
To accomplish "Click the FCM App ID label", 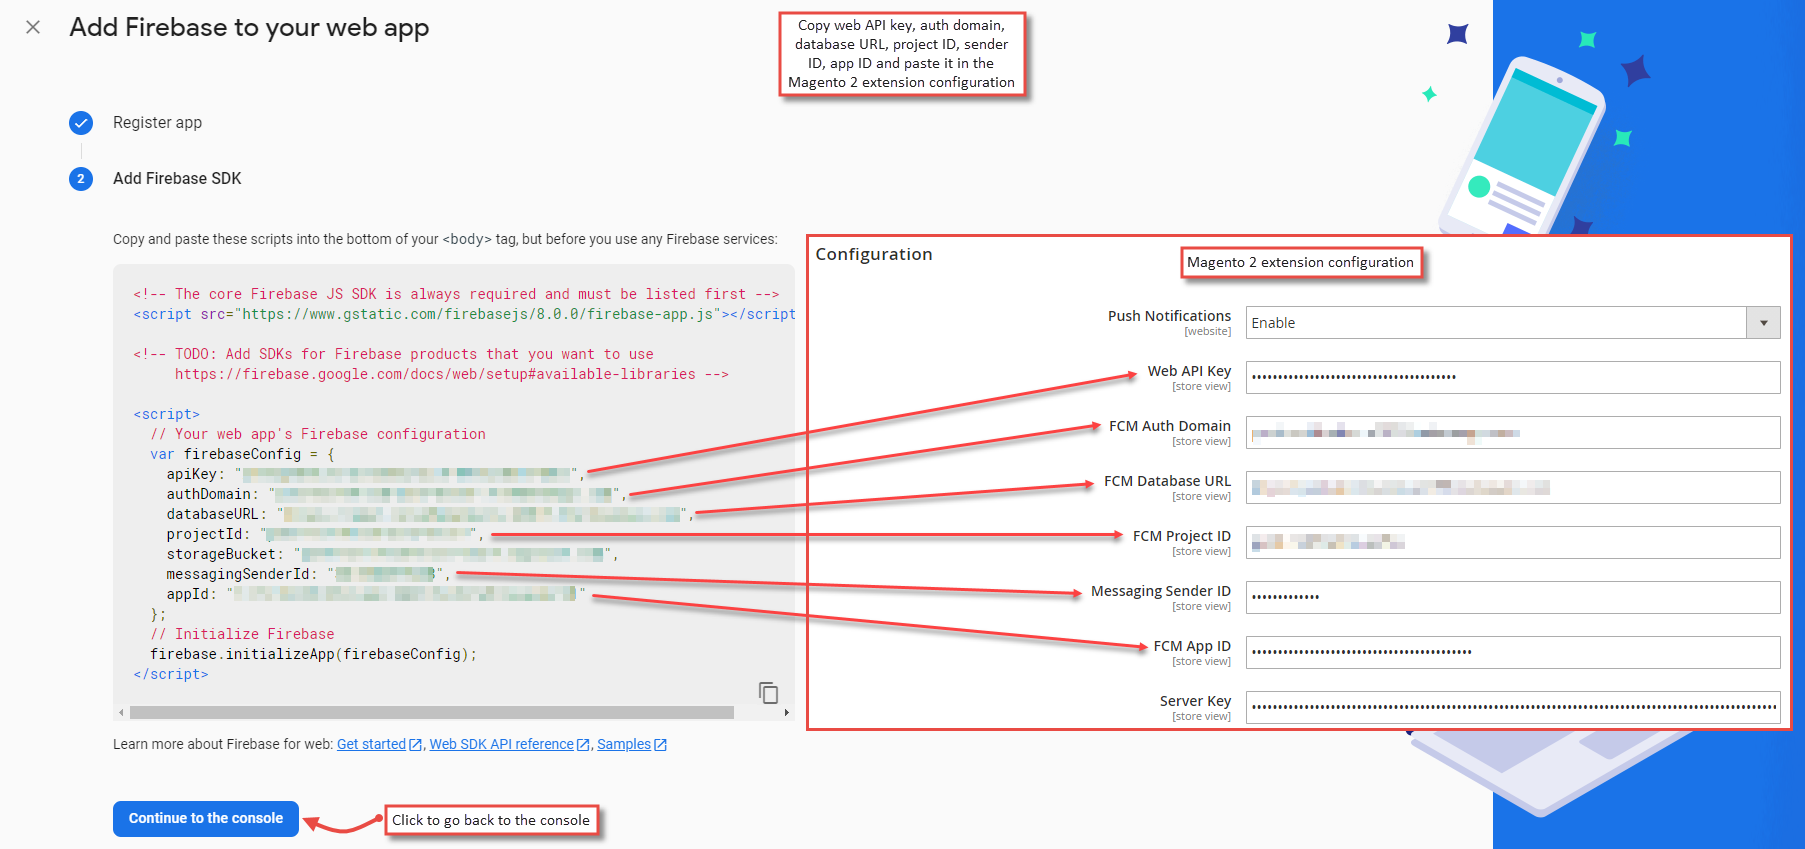I will [x=1192, y=646].
